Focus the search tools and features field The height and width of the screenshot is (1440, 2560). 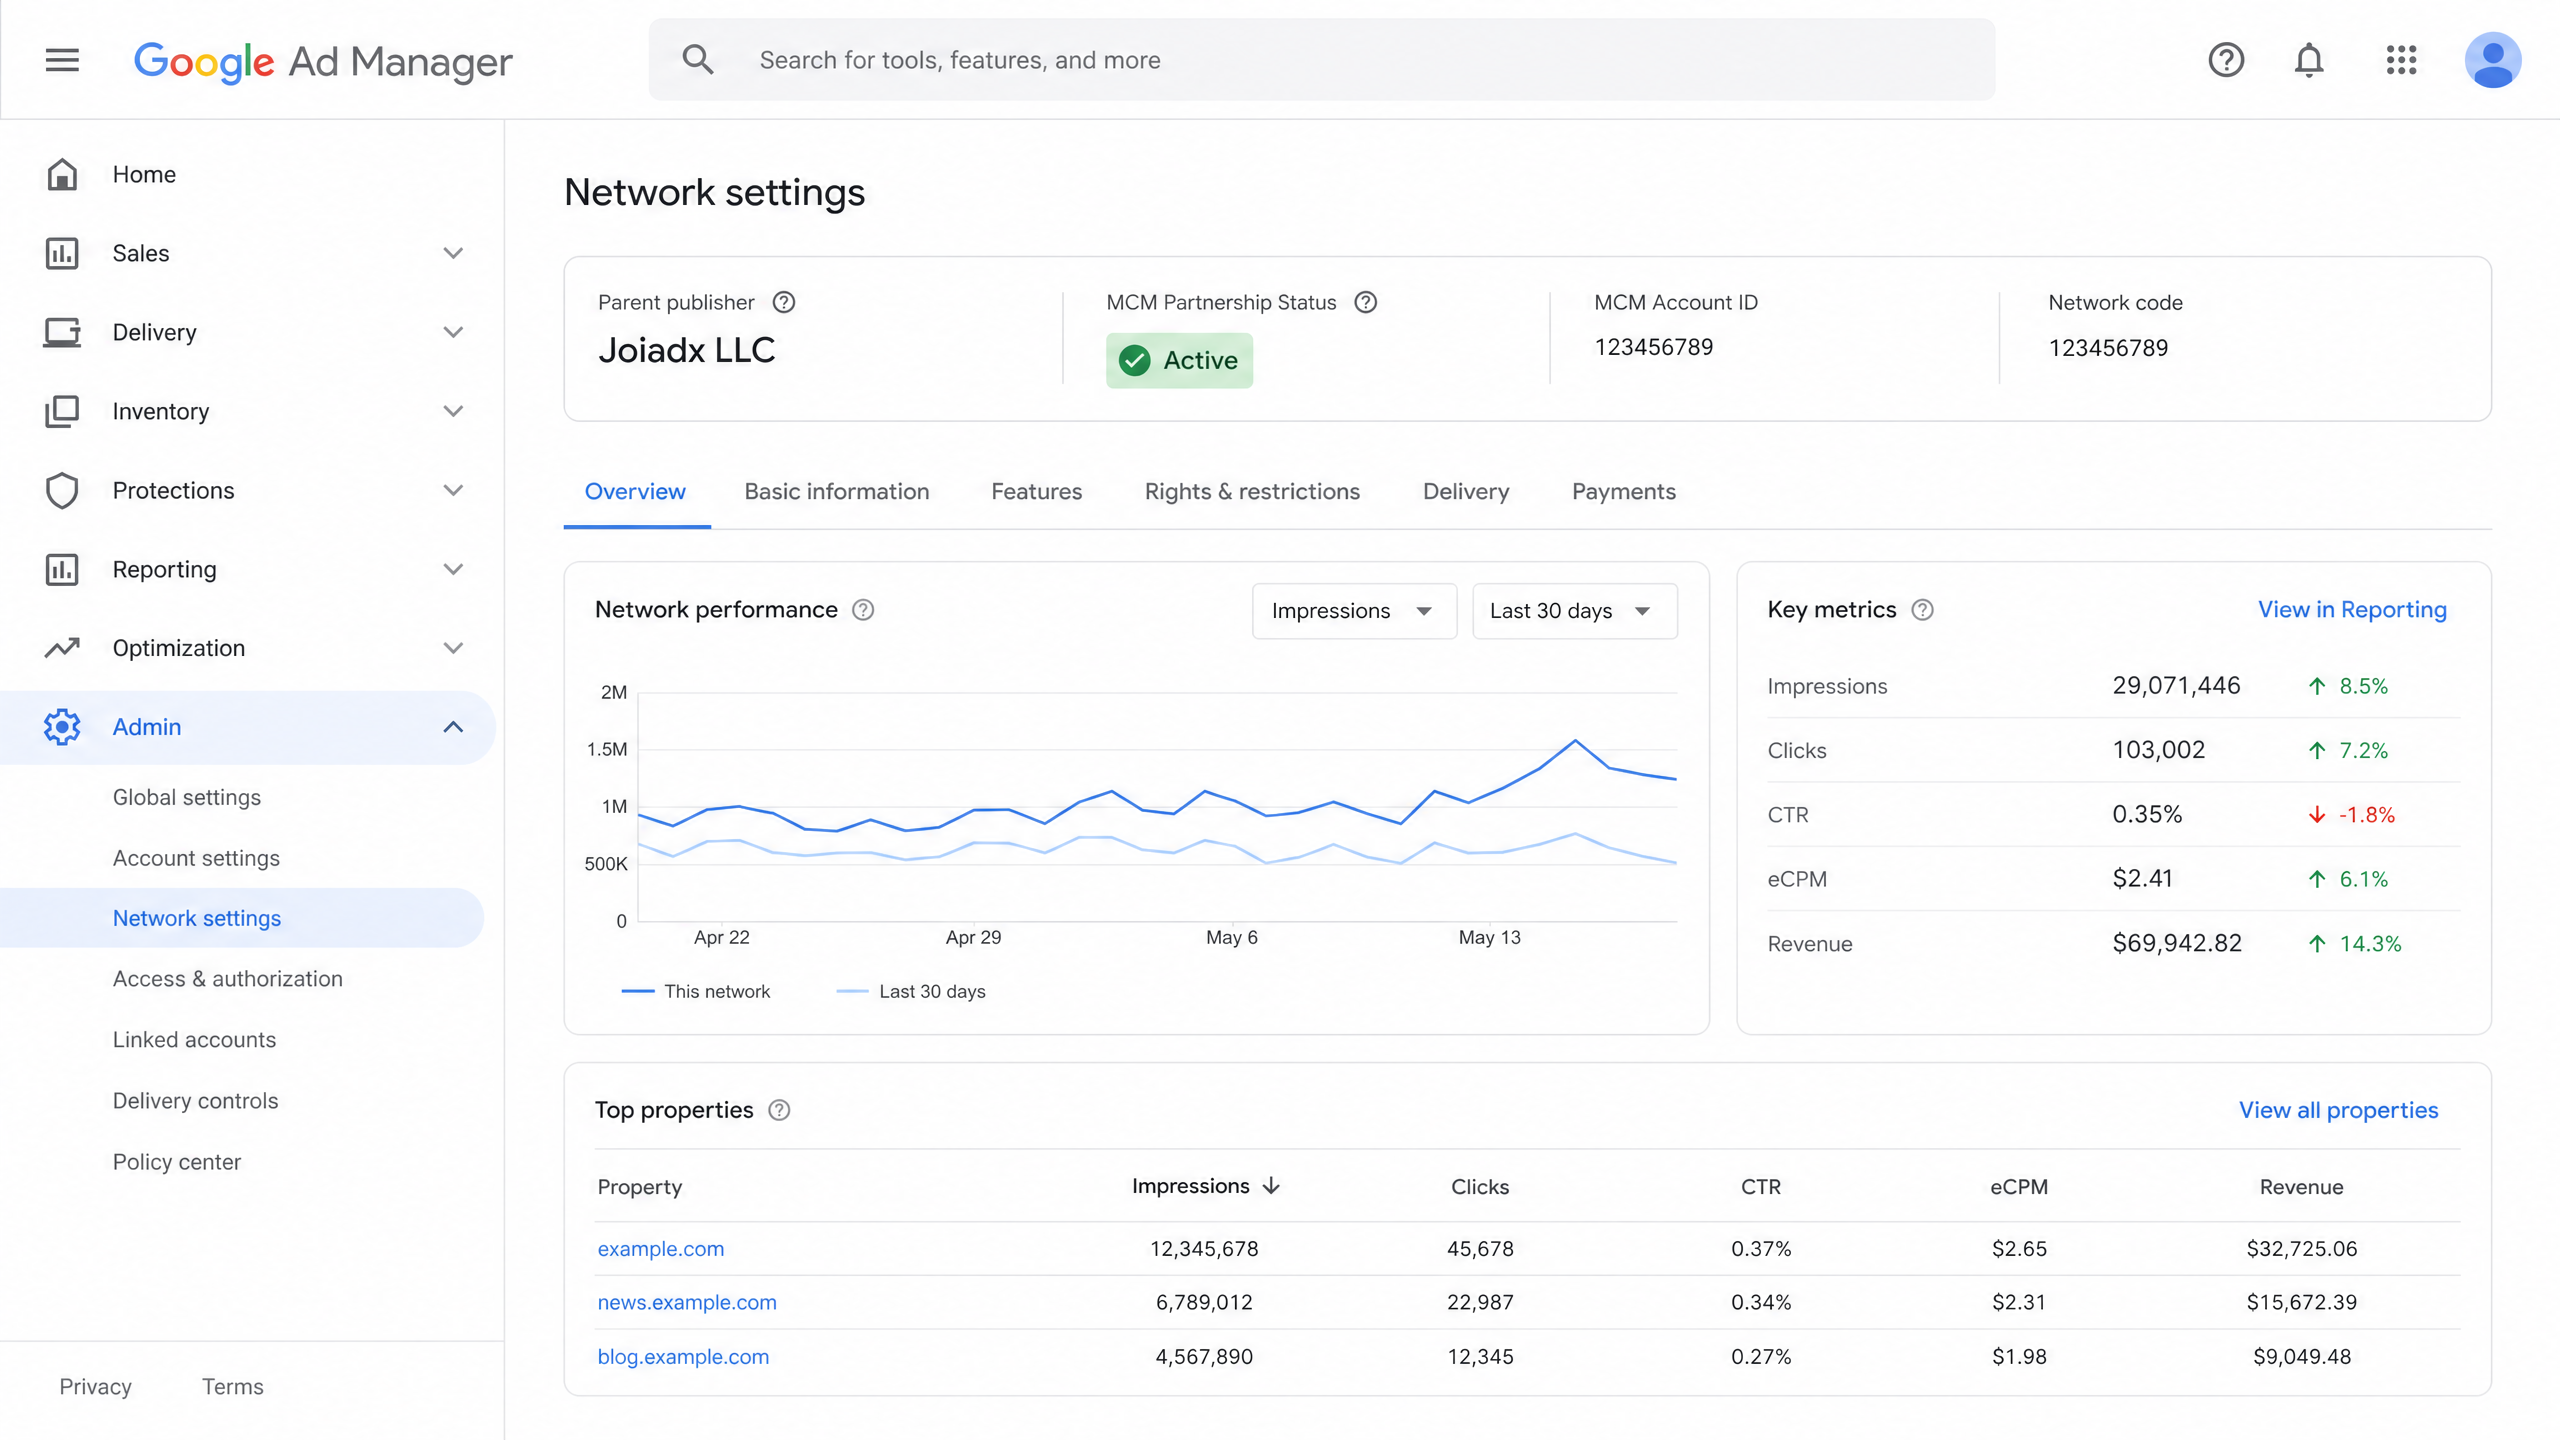click(x=1322, y=60)
